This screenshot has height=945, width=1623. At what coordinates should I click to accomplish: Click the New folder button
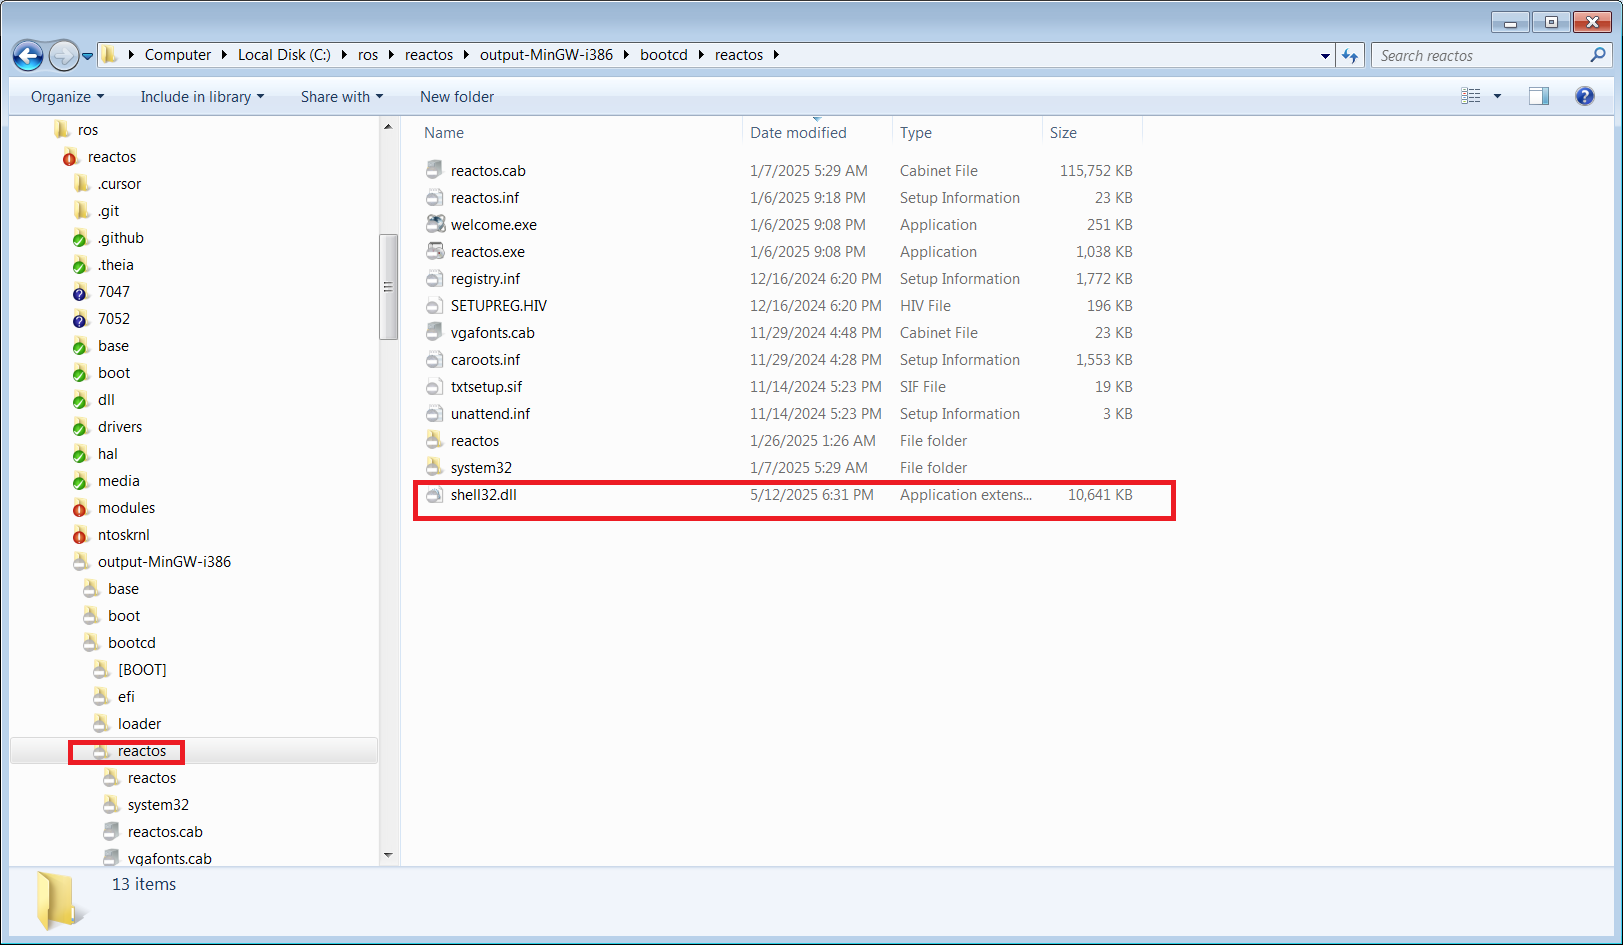pyautogui.click(x=457, y=97)
